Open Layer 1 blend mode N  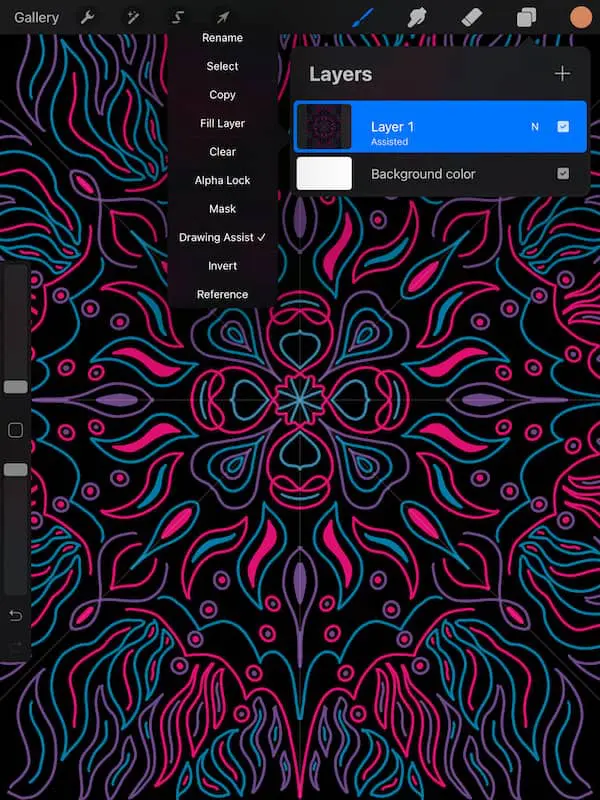point(535,127)
